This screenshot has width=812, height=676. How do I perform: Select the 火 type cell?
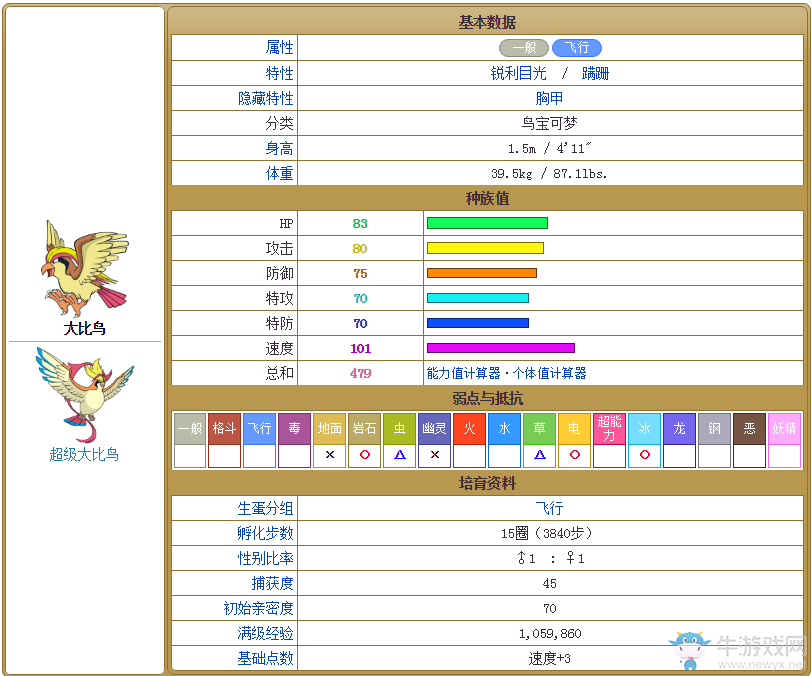[469, 428]
